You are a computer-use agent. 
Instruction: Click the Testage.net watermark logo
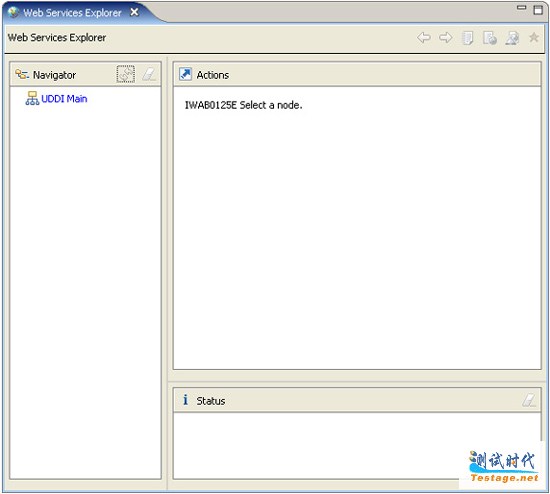tap(504, 467)
